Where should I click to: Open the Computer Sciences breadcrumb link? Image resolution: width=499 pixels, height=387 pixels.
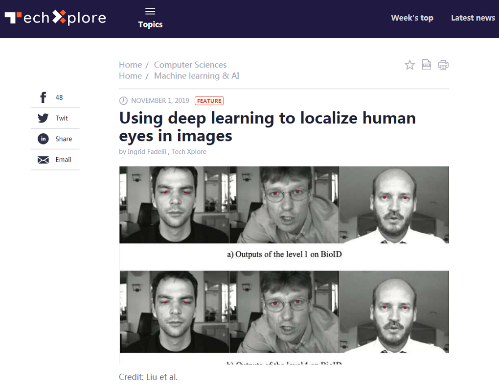pyautogui.click(x=190, y=65)
